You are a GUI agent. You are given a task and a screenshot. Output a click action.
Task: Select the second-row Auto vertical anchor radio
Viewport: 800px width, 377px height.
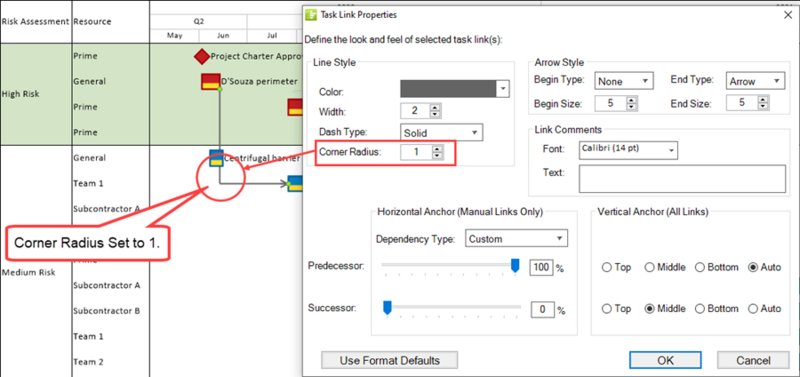click(x=753, y=309)
